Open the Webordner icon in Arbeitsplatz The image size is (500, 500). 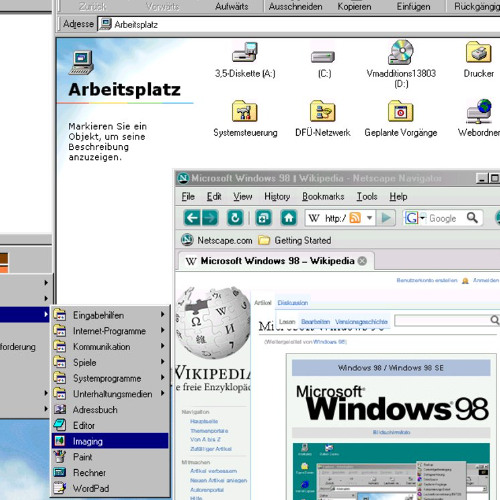(x=479, y=111)
